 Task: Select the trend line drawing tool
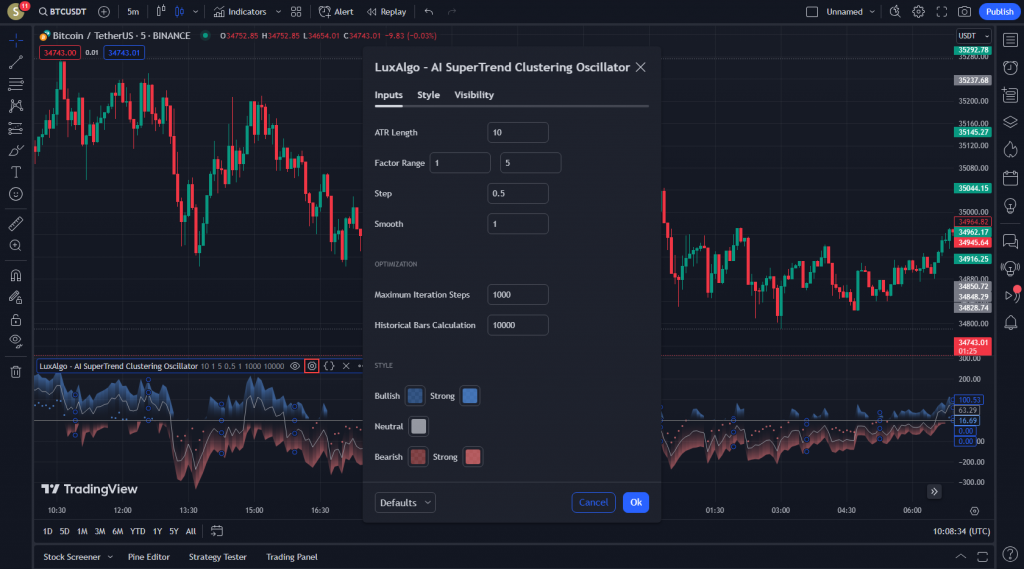16,62
